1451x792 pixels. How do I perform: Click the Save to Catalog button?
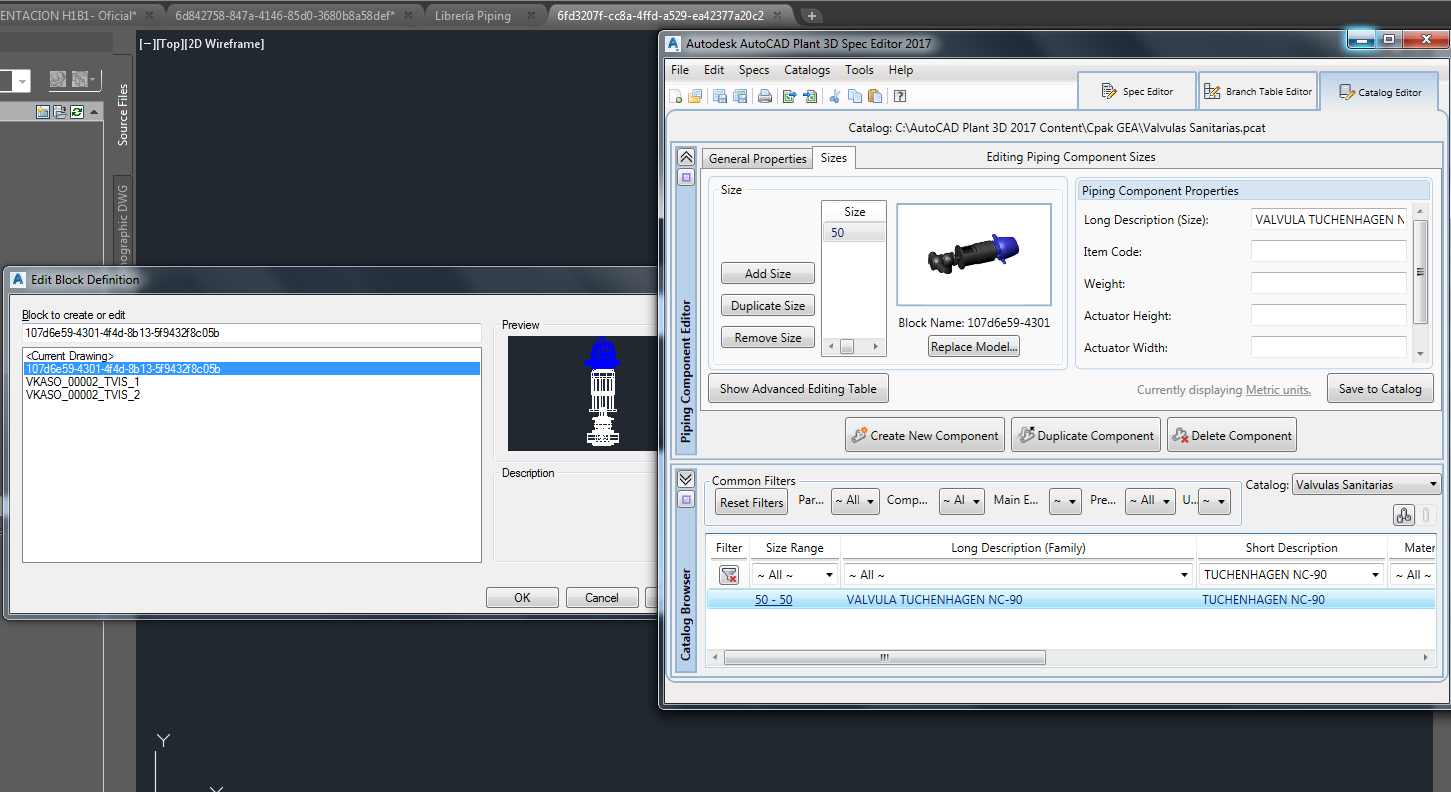coord(1380,389)
